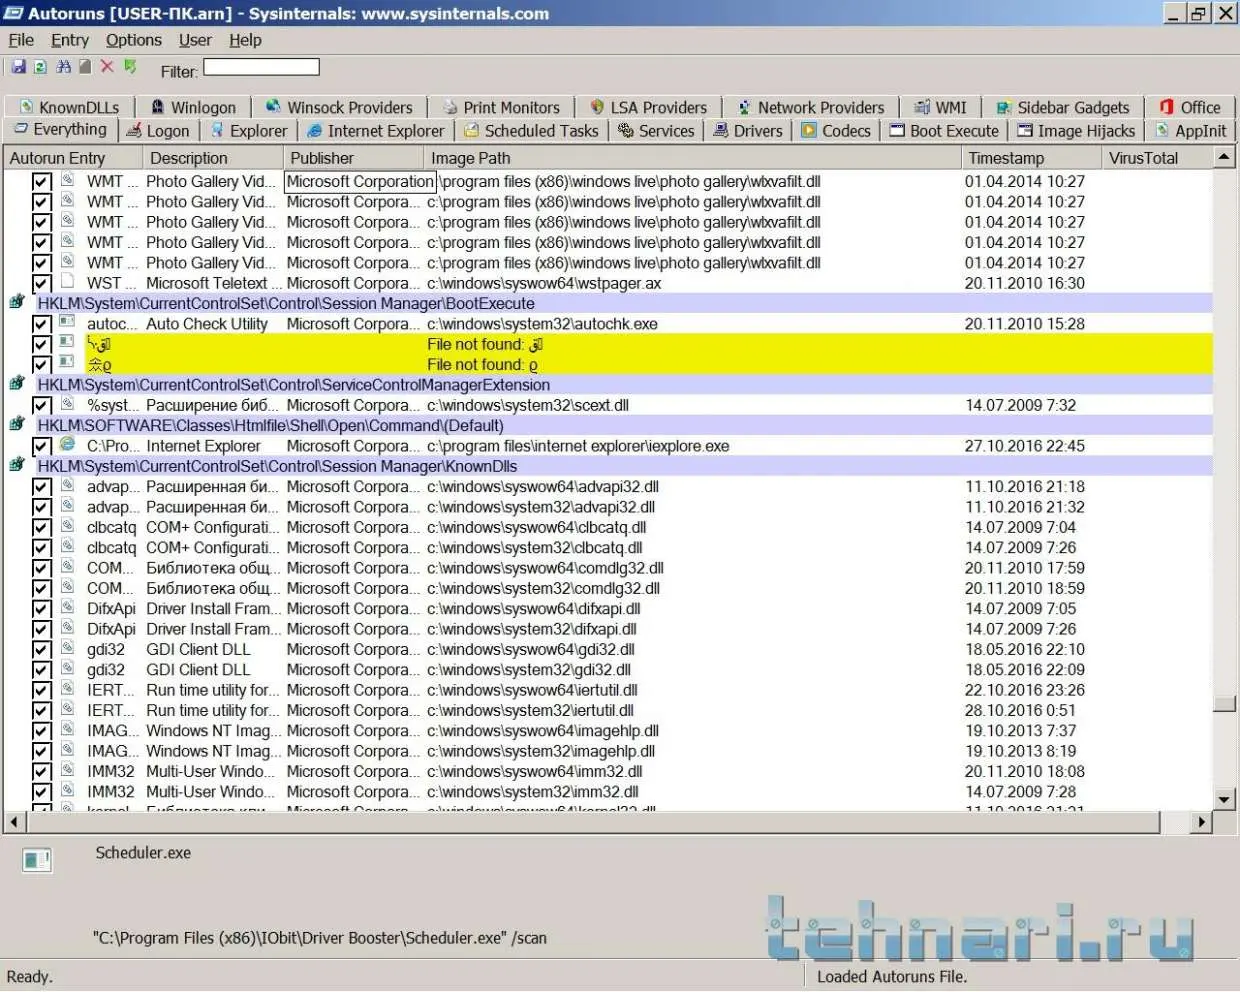Toggle the syswow64\difxapi.dll checkbox

click(41, 609)
